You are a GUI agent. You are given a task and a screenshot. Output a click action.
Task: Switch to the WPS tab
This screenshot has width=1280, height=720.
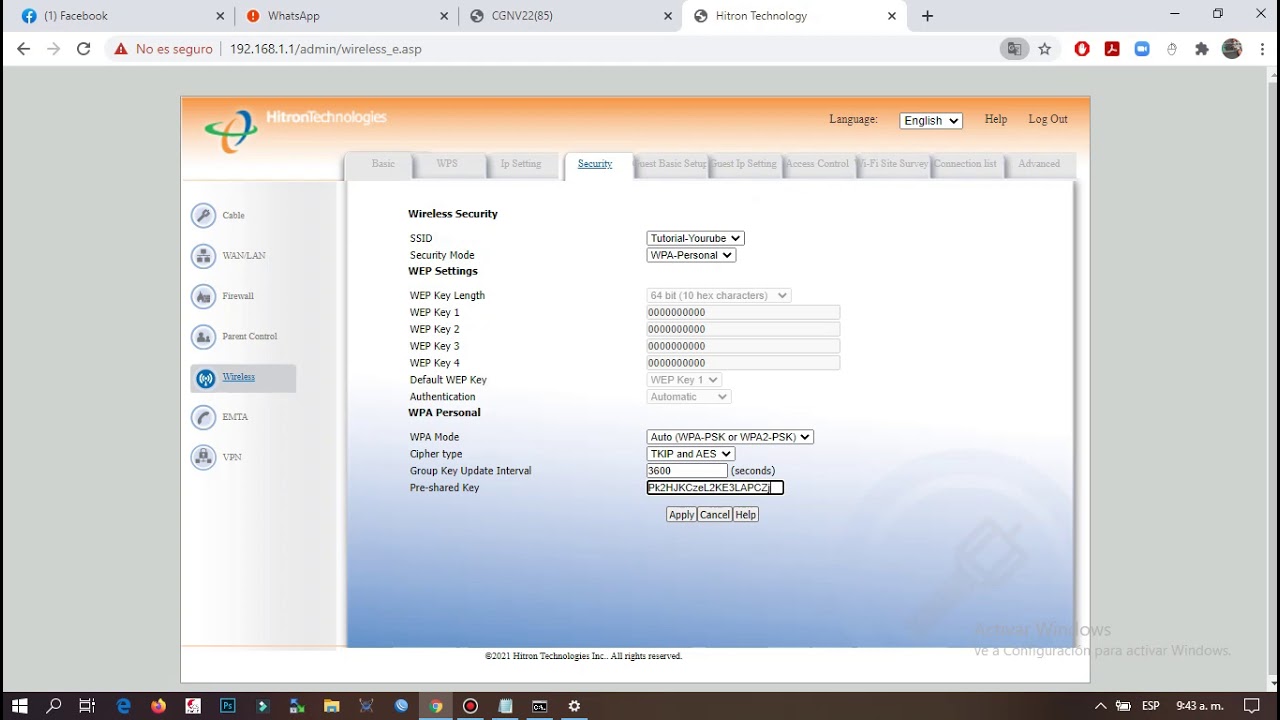coord(447,164)
